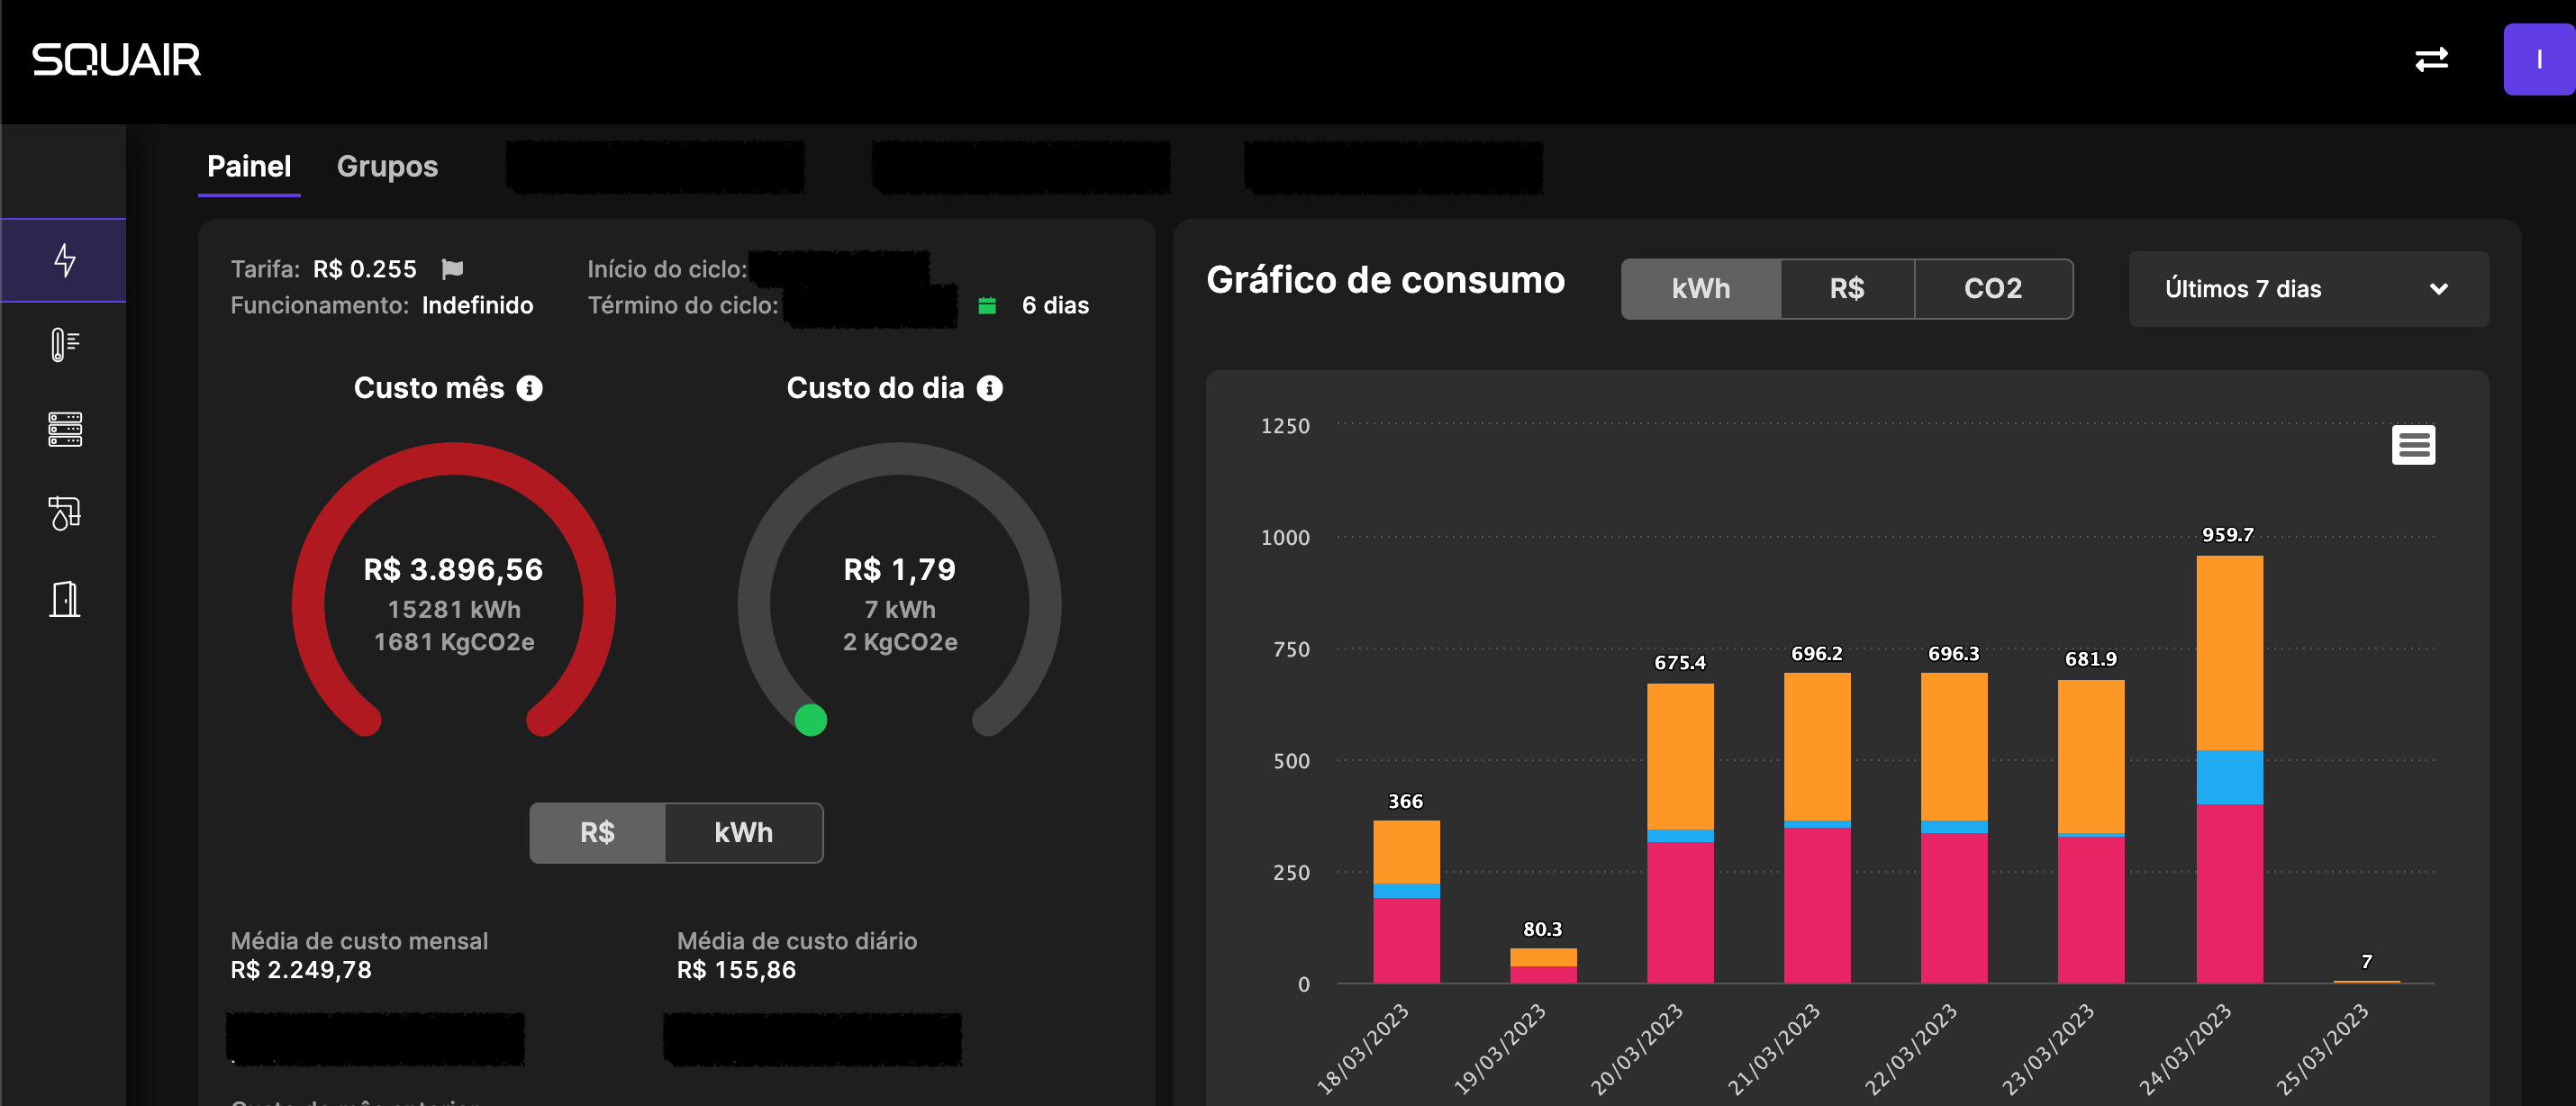
Task: Switch consumption chart to R$ view
Action: click(x=1846, y=289)
